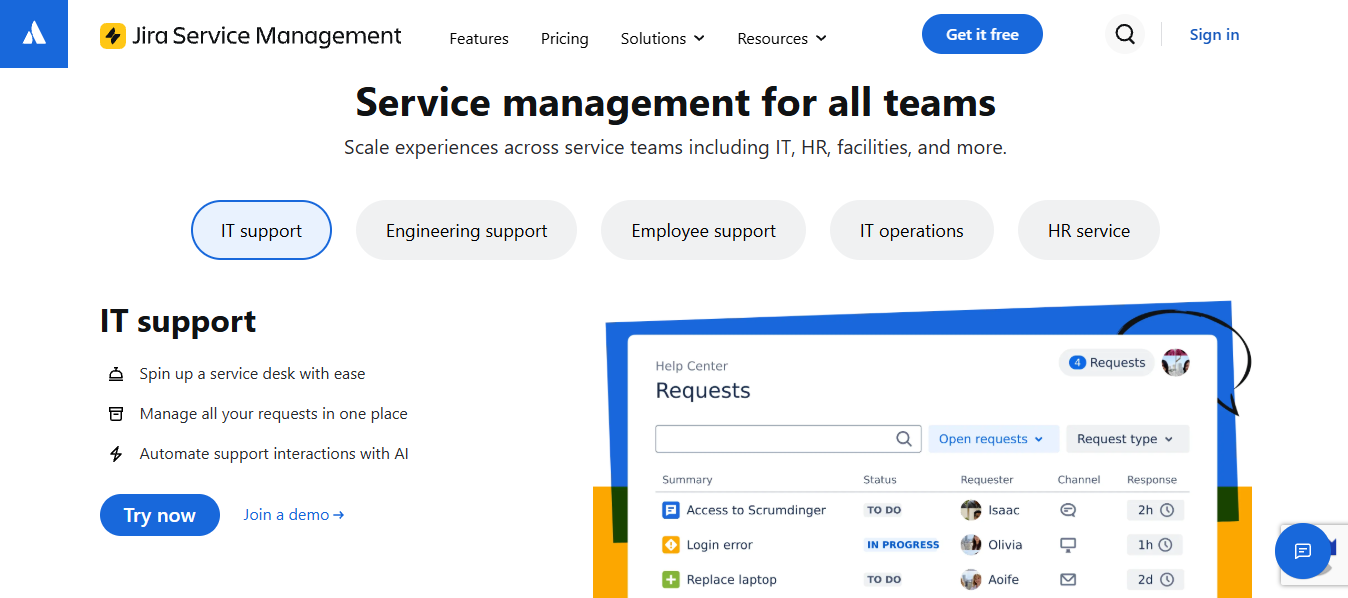Viewport: 1348px width, 598px height.
Task: Click Isaac's avatar in the requester column
Action: 971,510
